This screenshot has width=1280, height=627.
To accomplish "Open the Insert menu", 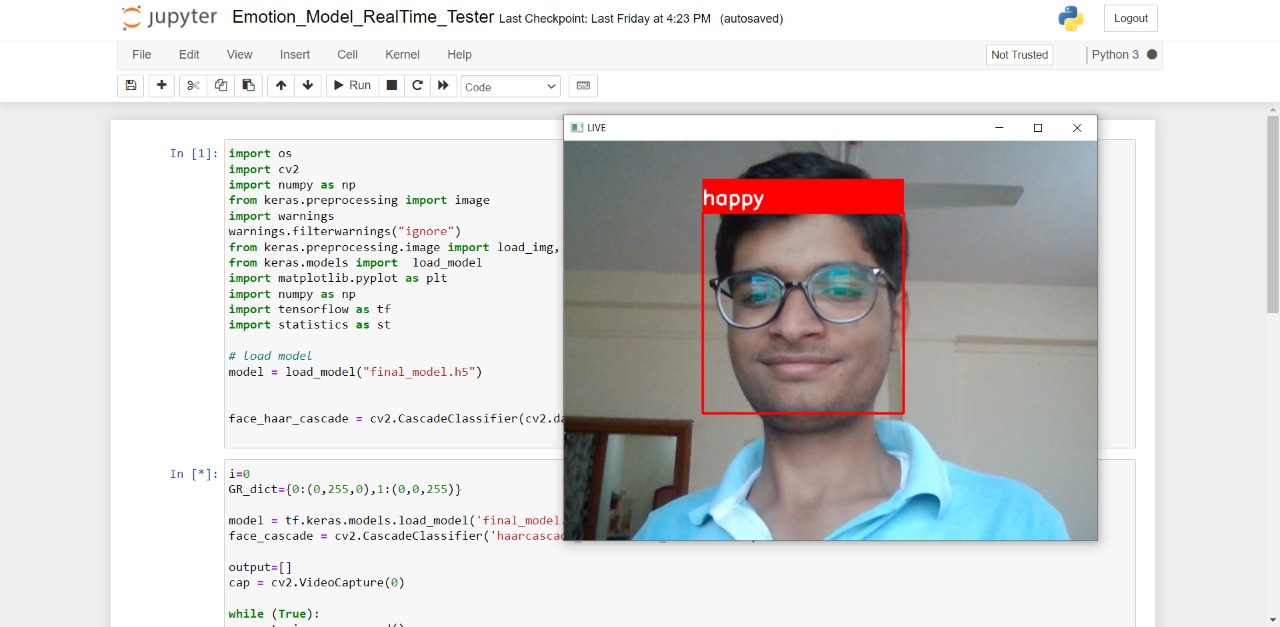I will pyautogui.click(x=295, y=55).
